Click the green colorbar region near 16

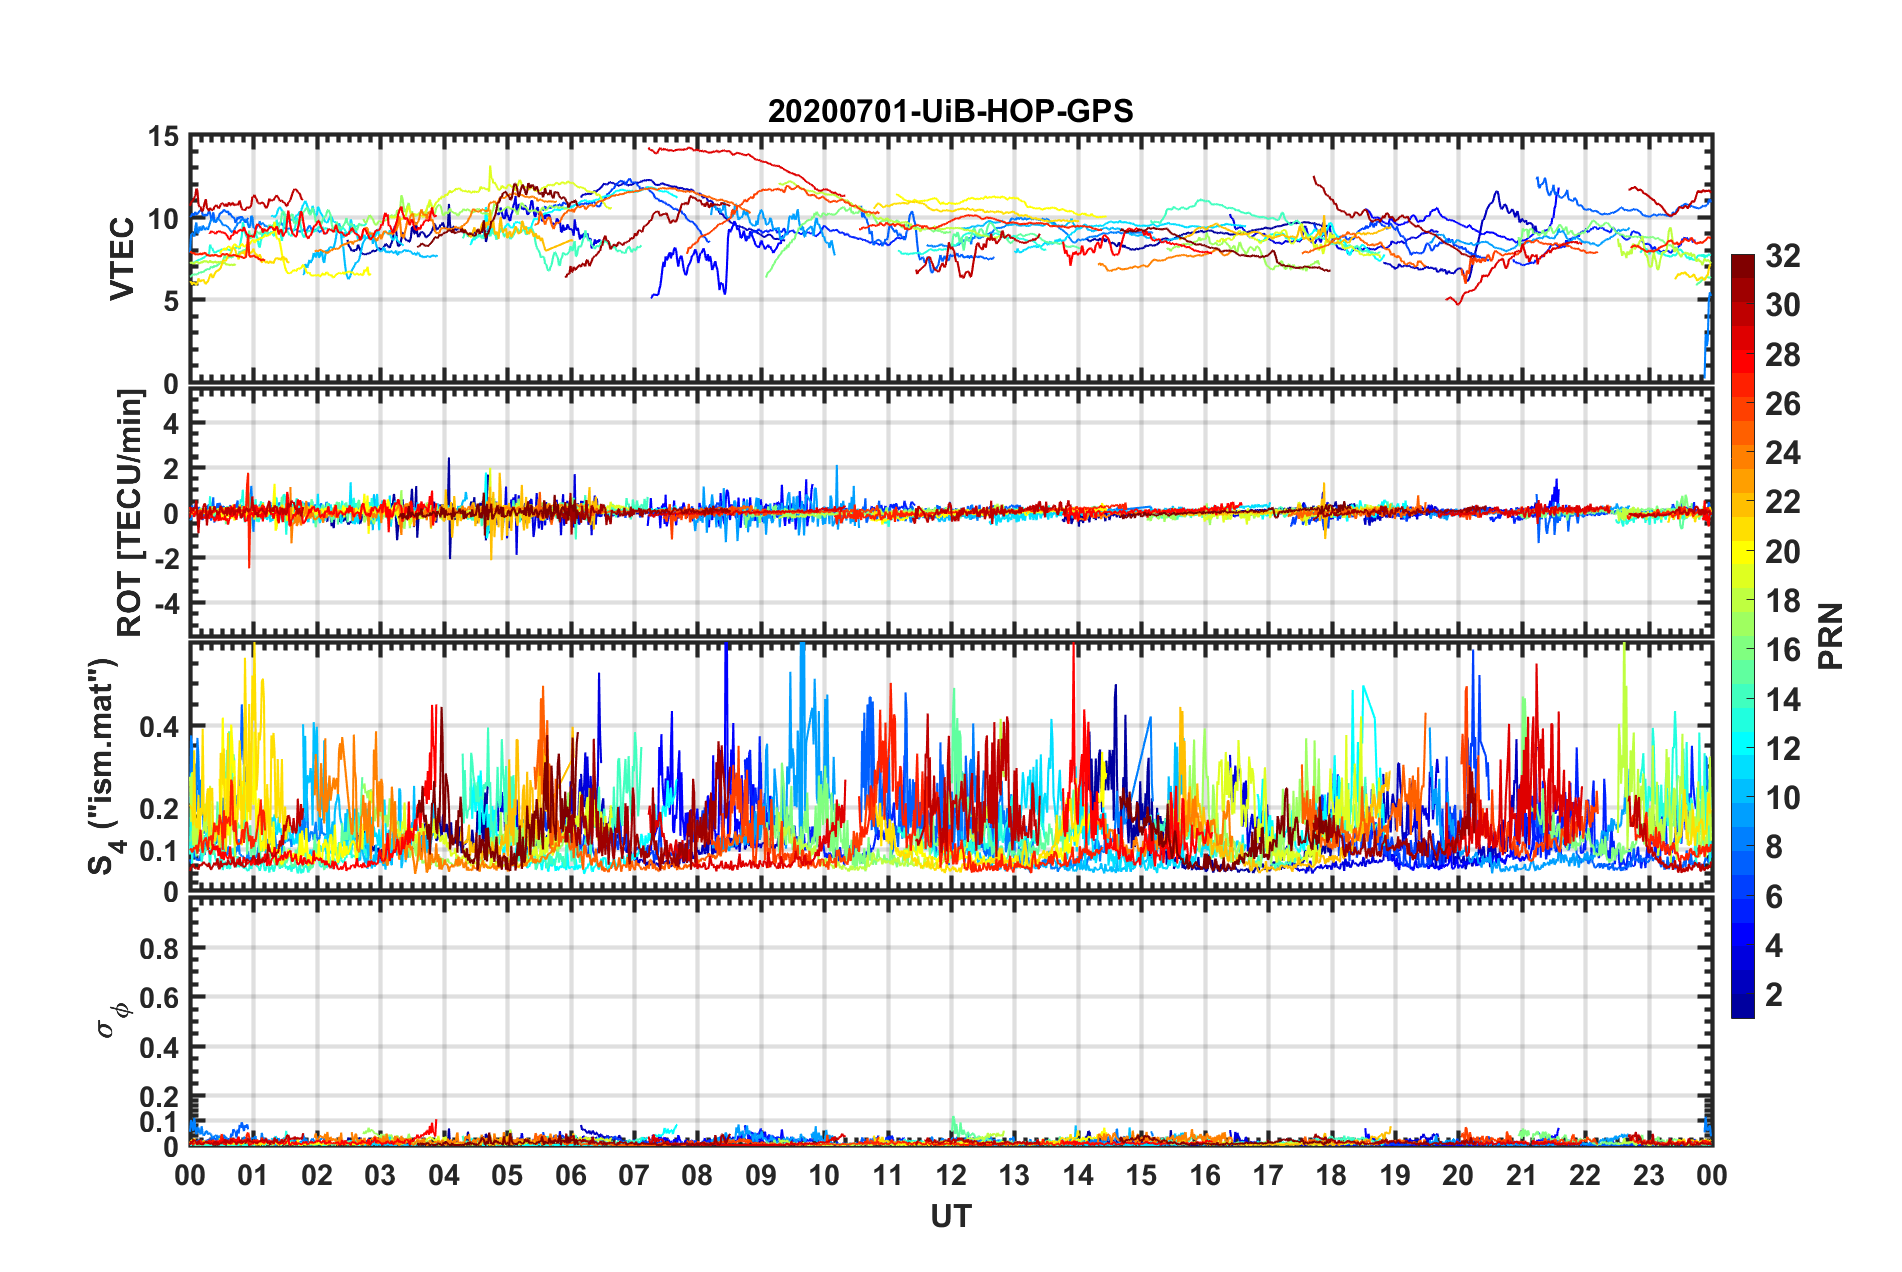(1743, 650)
